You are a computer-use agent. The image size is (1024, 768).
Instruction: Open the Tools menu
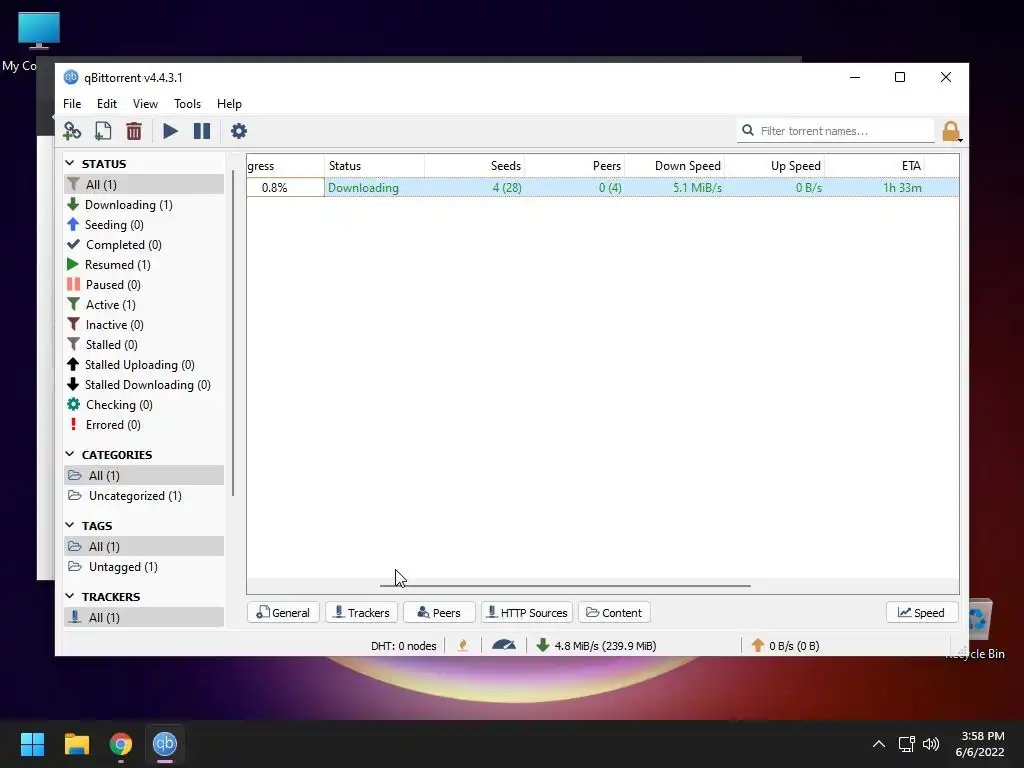pos(187,104)
